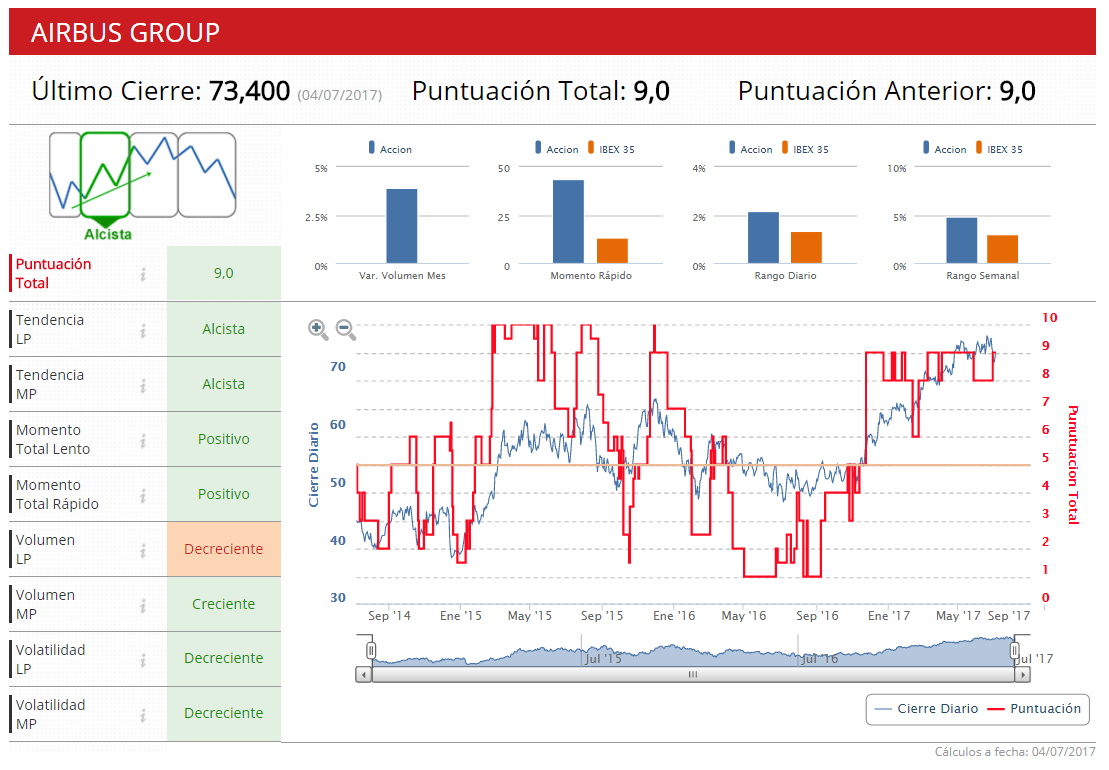Click the Rango Semanal chart label
This screenshot has width=1109, height=770.
(x=982, y=276)
